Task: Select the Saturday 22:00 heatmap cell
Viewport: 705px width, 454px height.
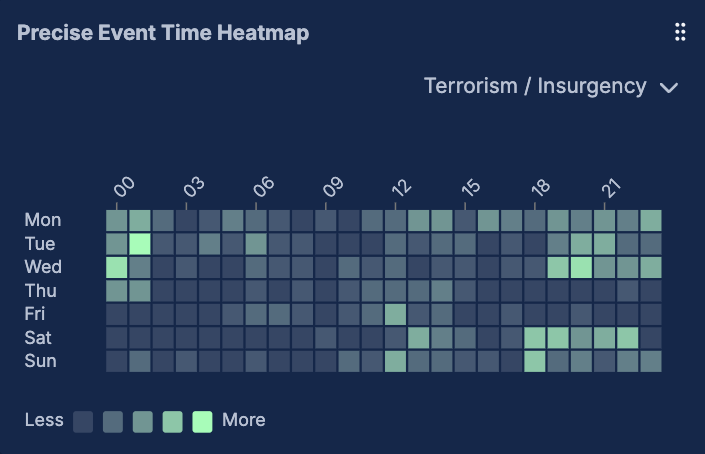Action: pyautogui.click(x=628, y=338)
